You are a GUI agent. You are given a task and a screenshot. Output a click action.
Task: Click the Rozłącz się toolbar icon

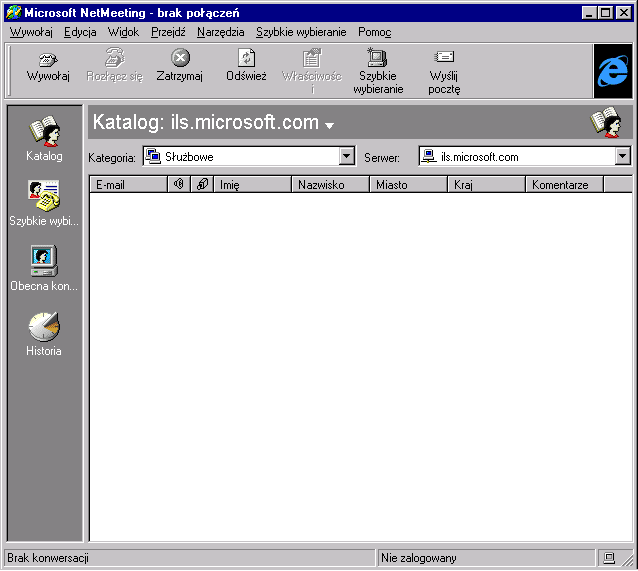[115, 58]
